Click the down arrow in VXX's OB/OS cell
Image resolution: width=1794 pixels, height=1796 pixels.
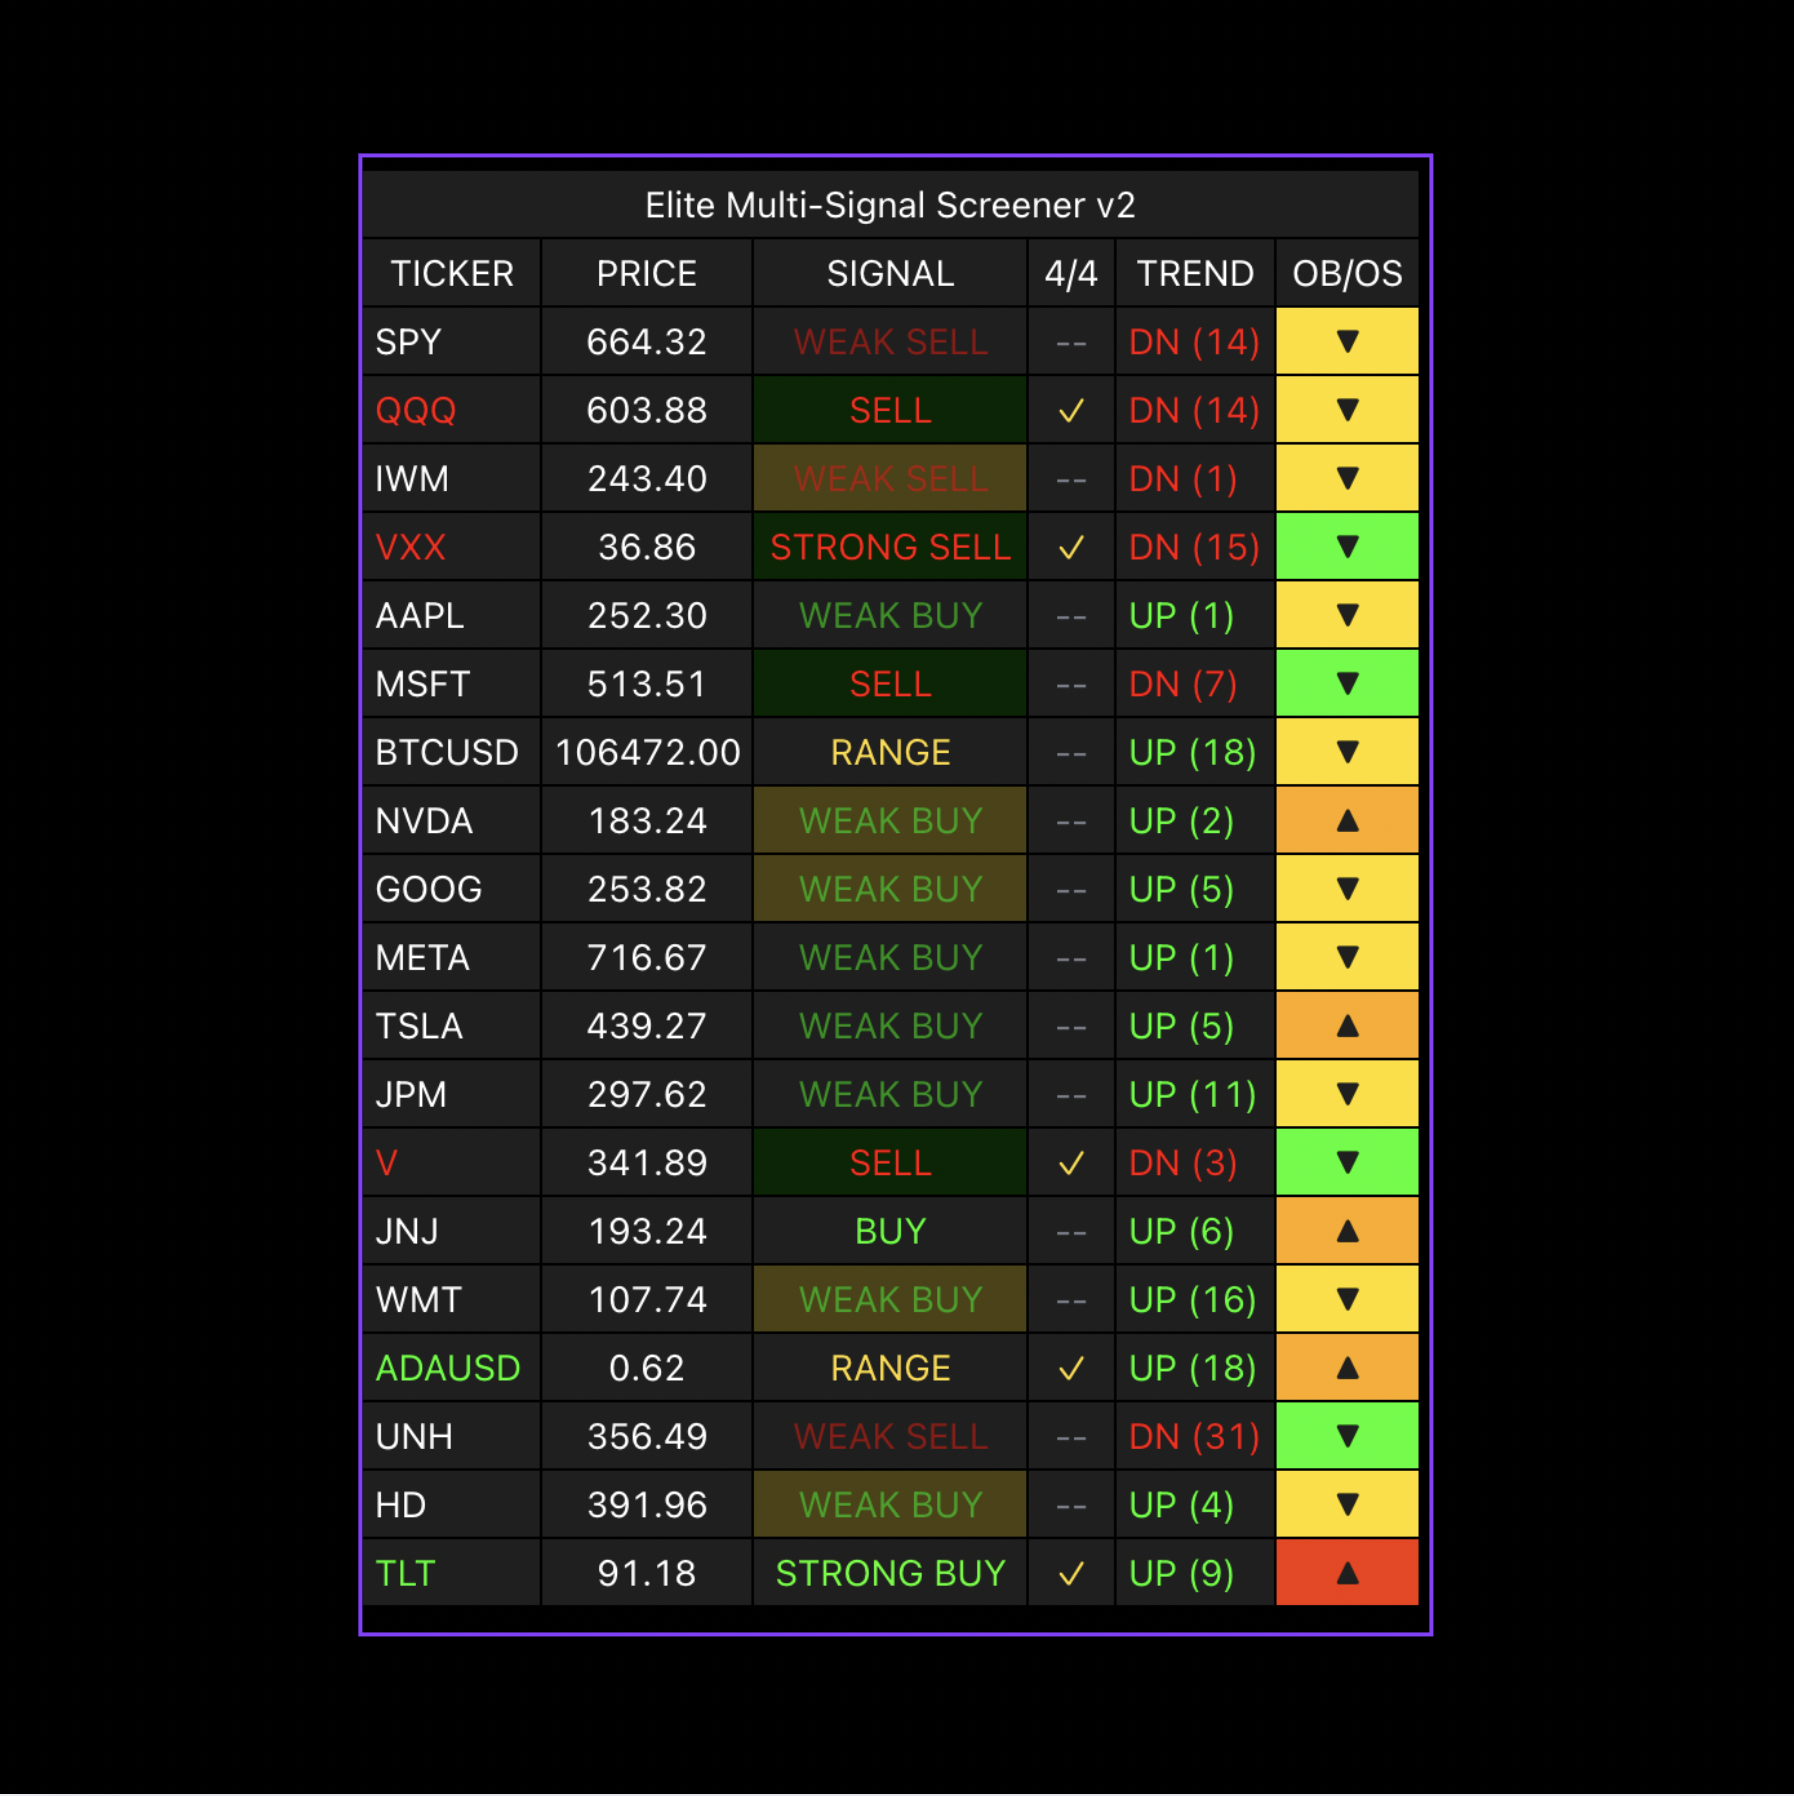point(1347,547)
